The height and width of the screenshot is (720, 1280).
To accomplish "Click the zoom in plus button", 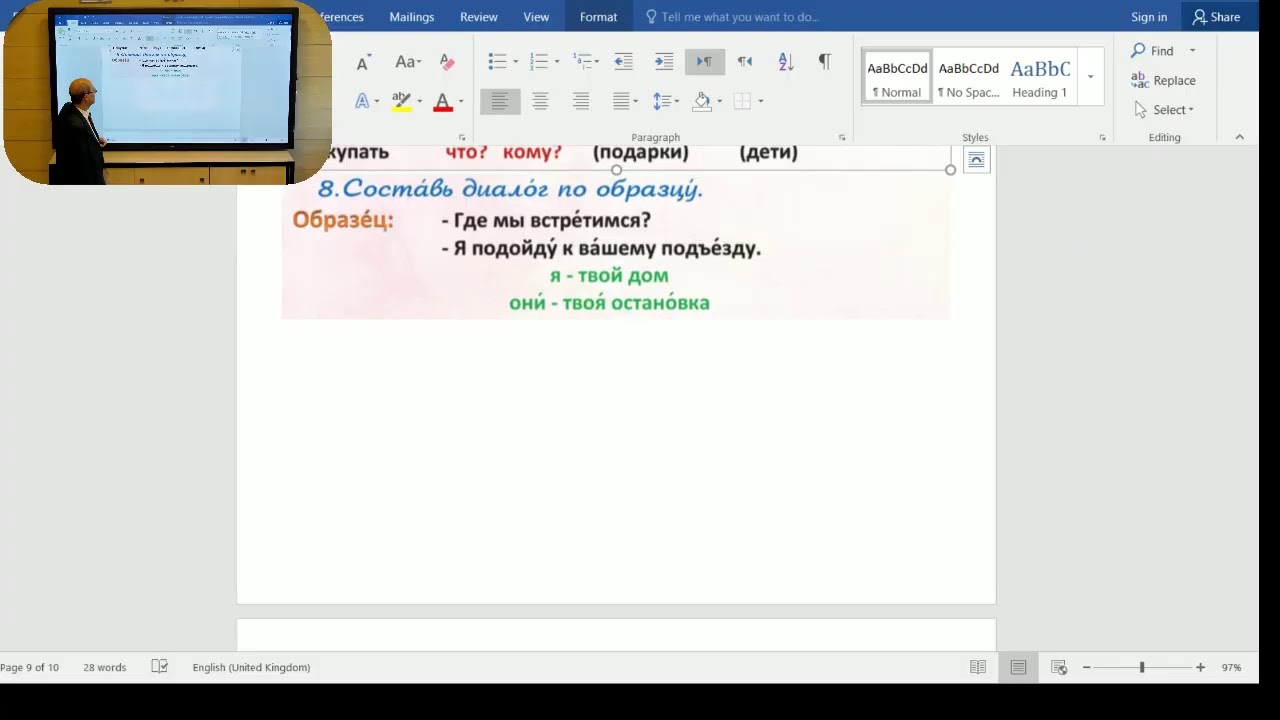I will click(1200, 667).
